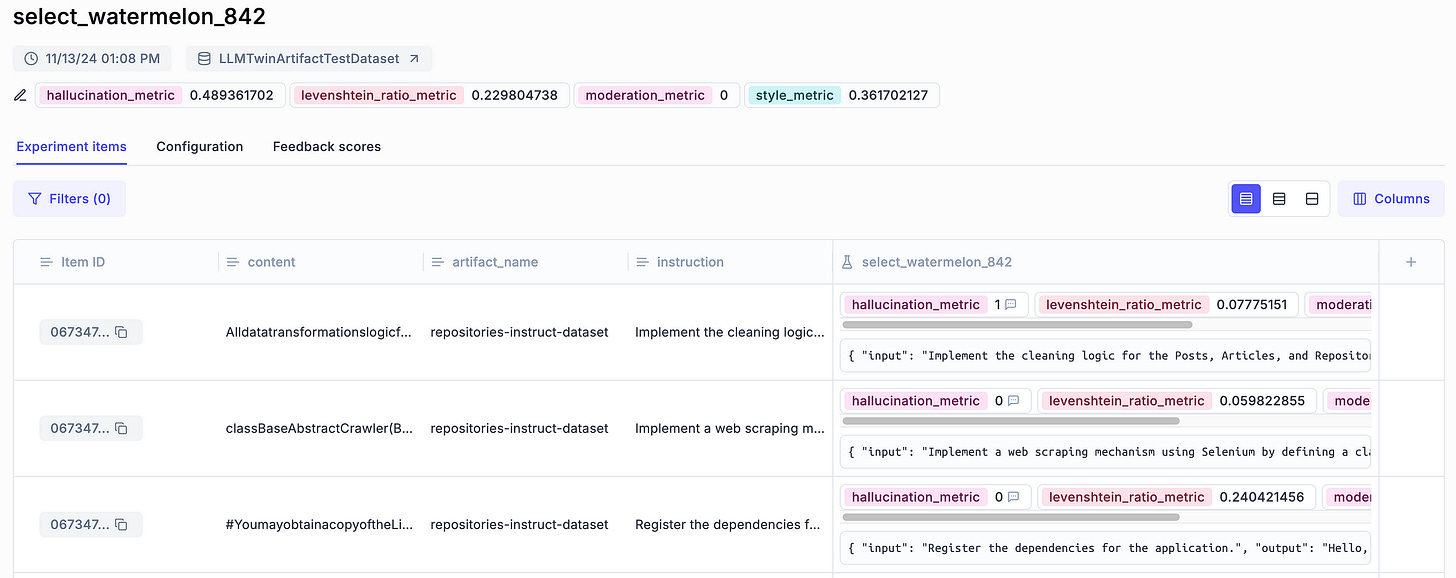The width and height of the screenshot is (1456, 578).
Task: Click the plus icon to add a column
Action: 1411,262
